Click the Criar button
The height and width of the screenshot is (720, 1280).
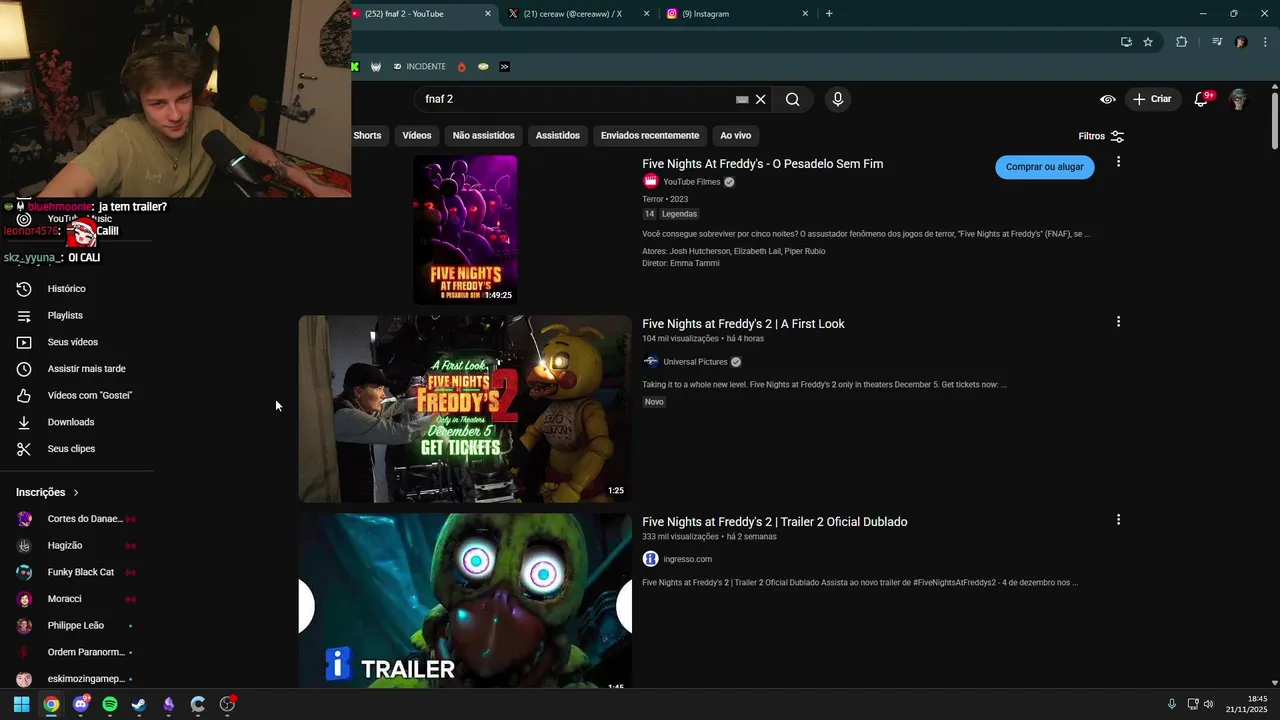(1151, 99)
